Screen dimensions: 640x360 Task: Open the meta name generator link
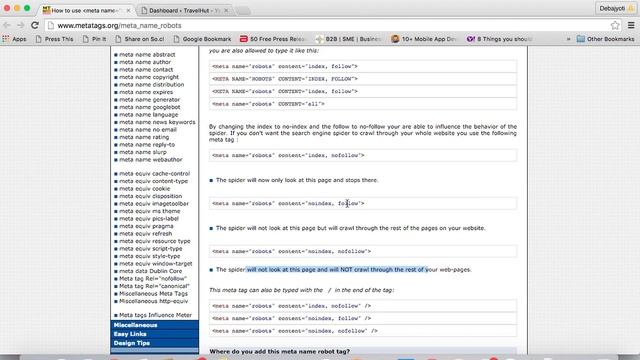(x=149, y=100)
